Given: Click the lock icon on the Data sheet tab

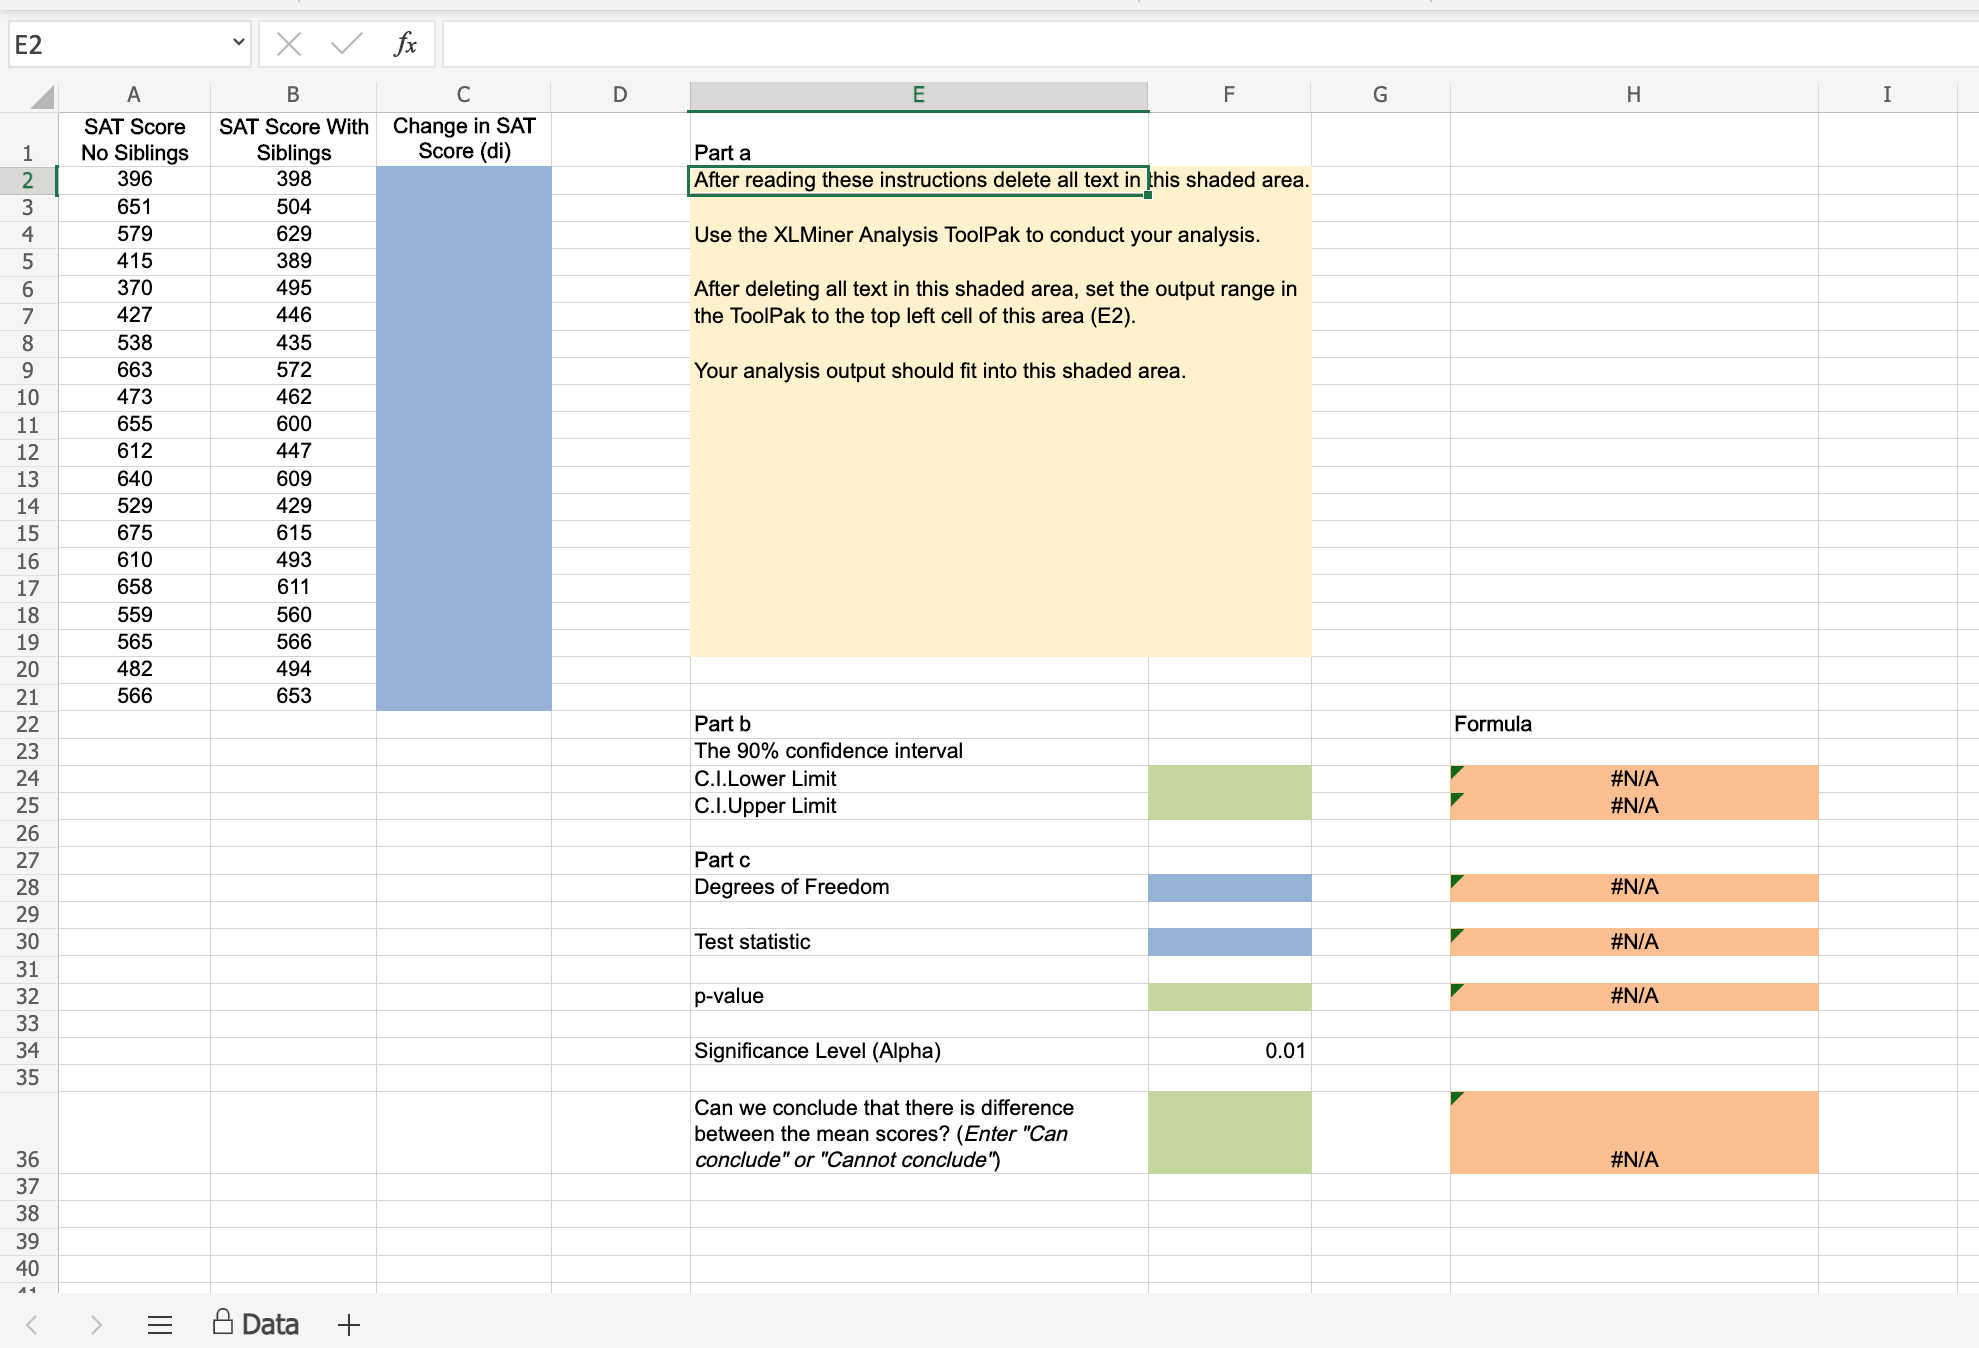Looking at the screenshot, I should pyautogui.click(x=224, y=1322).
